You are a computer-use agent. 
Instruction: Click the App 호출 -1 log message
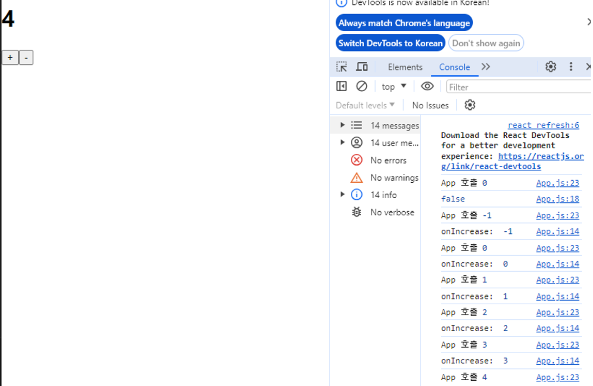point(466,215)
